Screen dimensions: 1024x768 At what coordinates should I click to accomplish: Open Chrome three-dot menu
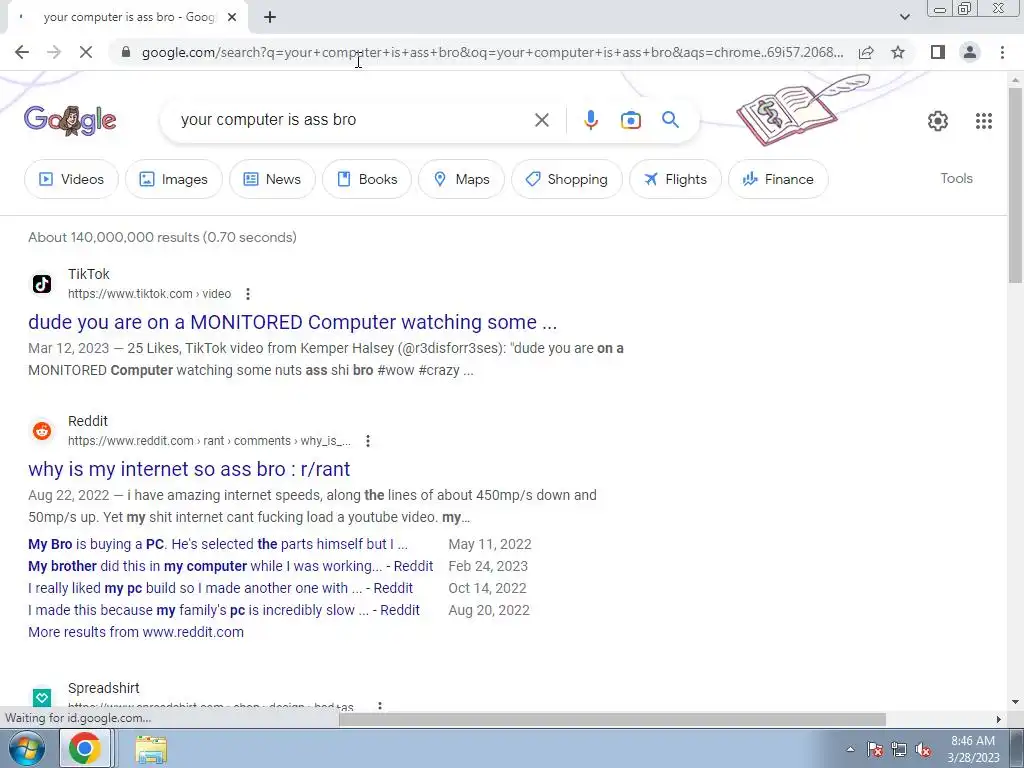click(1002, 52)
